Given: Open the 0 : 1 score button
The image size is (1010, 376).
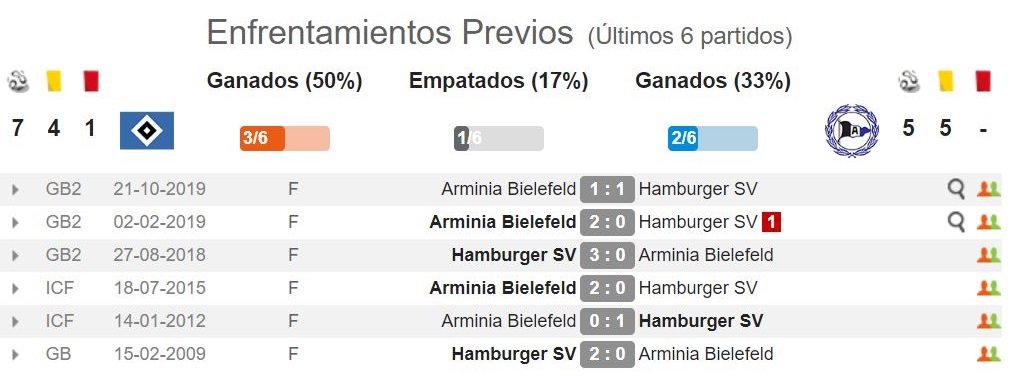Looking at the screenshot, I should coord(607,321).
